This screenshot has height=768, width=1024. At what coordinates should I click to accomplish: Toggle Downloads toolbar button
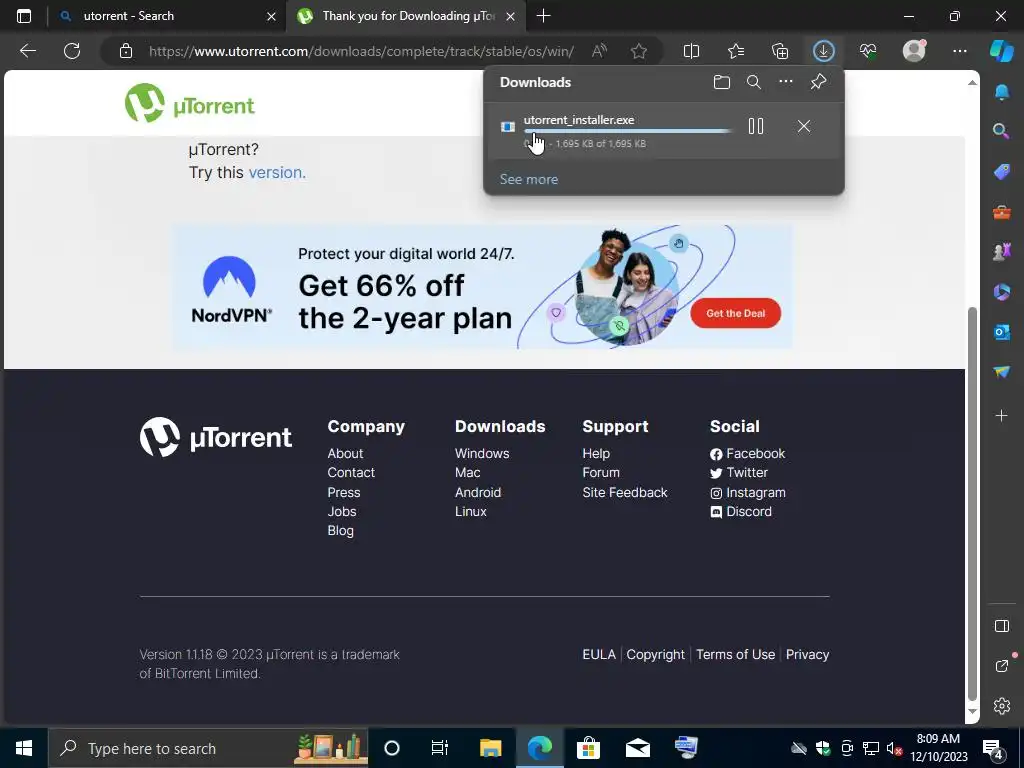[824, 51]
